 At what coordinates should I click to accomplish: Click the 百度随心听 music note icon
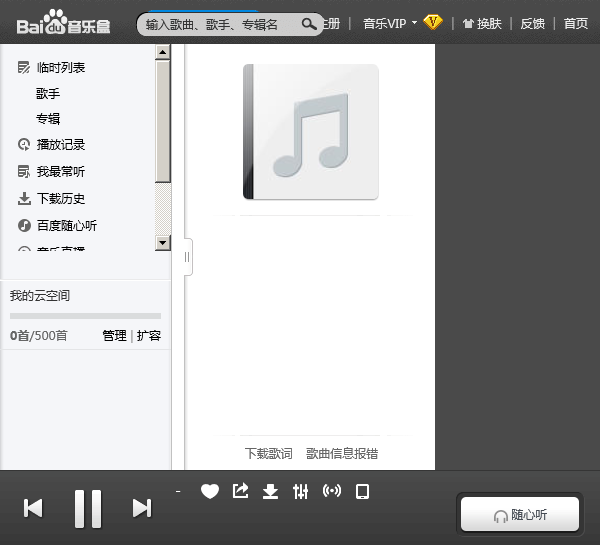(x=24, y=226)
